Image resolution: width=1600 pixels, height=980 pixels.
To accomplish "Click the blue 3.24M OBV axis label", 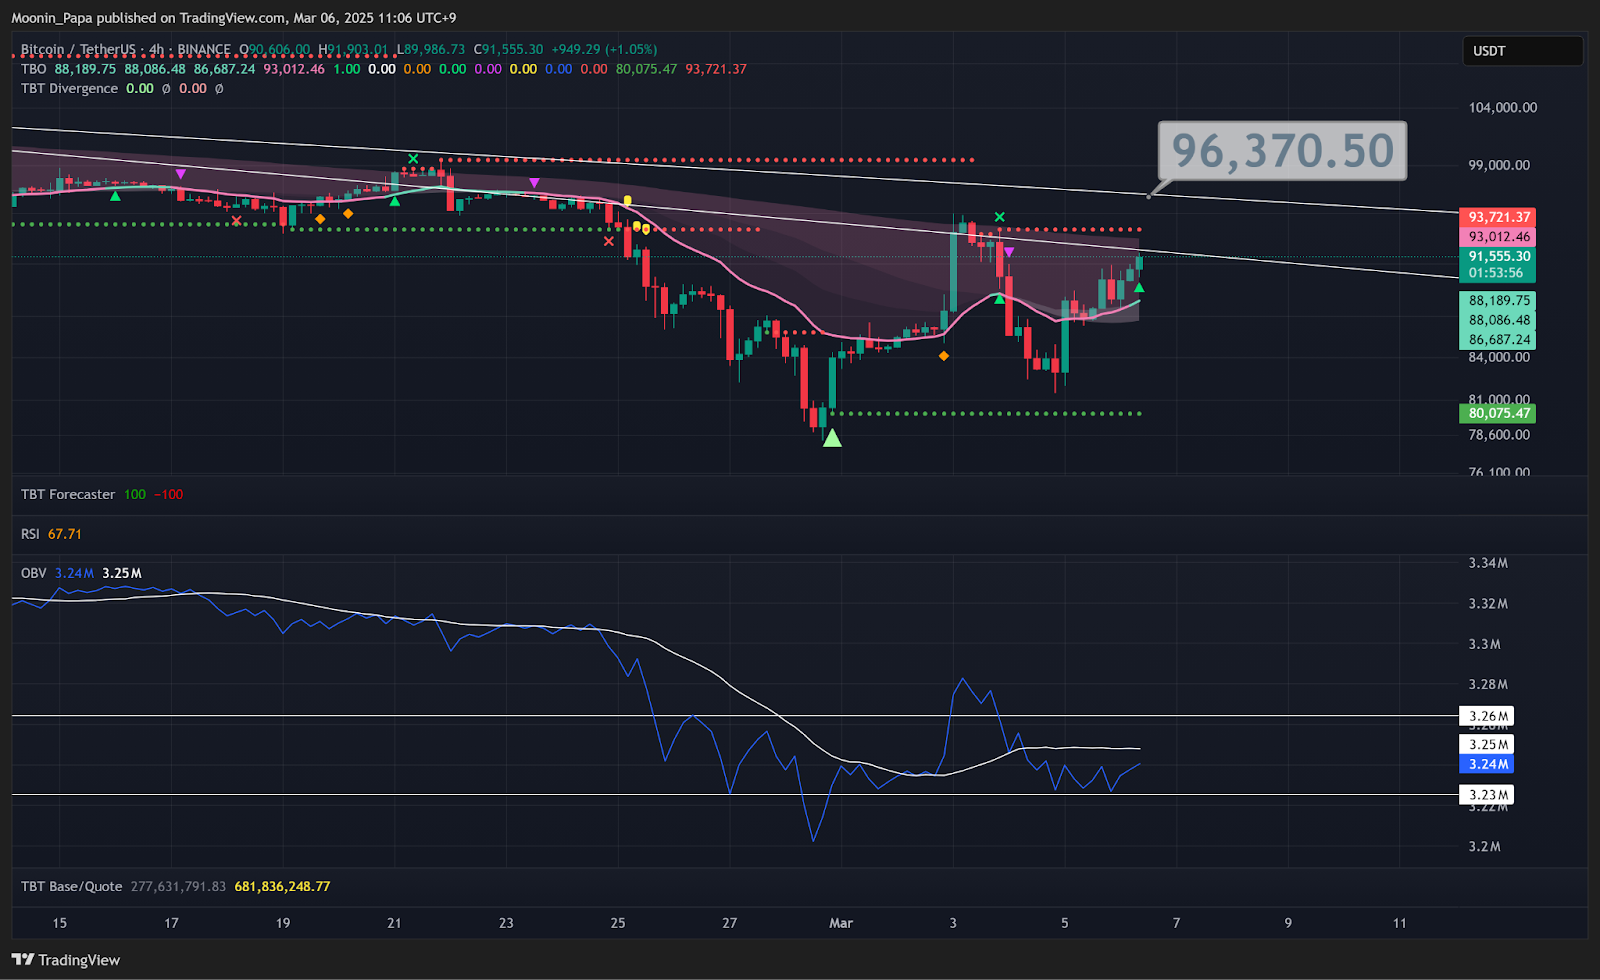I will click(1487, 764).
